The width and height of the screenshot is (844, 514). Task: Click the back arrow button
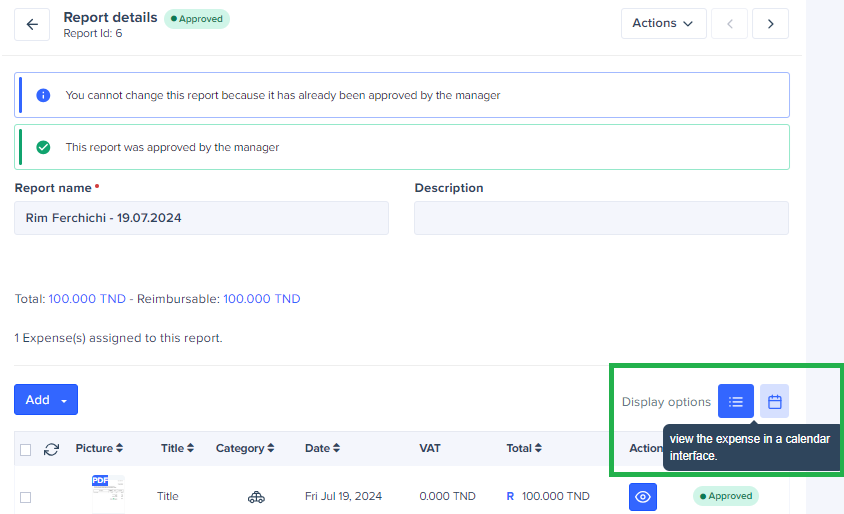click(x=32, y=24)
